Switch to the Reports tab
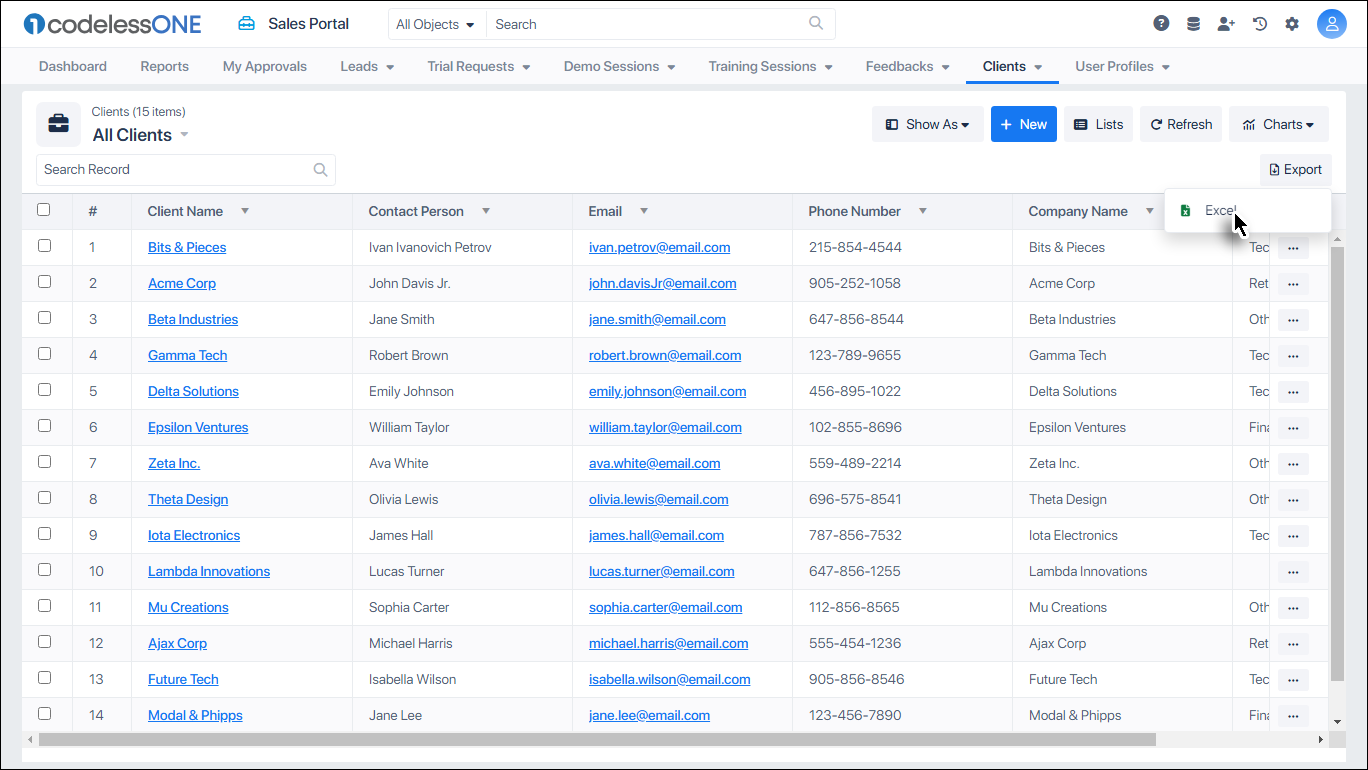 pyautogui.click(x=165, y=66)
